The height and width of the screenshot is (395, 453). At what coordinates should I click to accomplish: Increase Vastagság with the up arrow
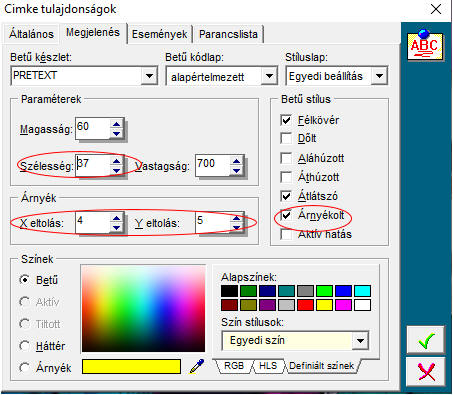(236, 161)
